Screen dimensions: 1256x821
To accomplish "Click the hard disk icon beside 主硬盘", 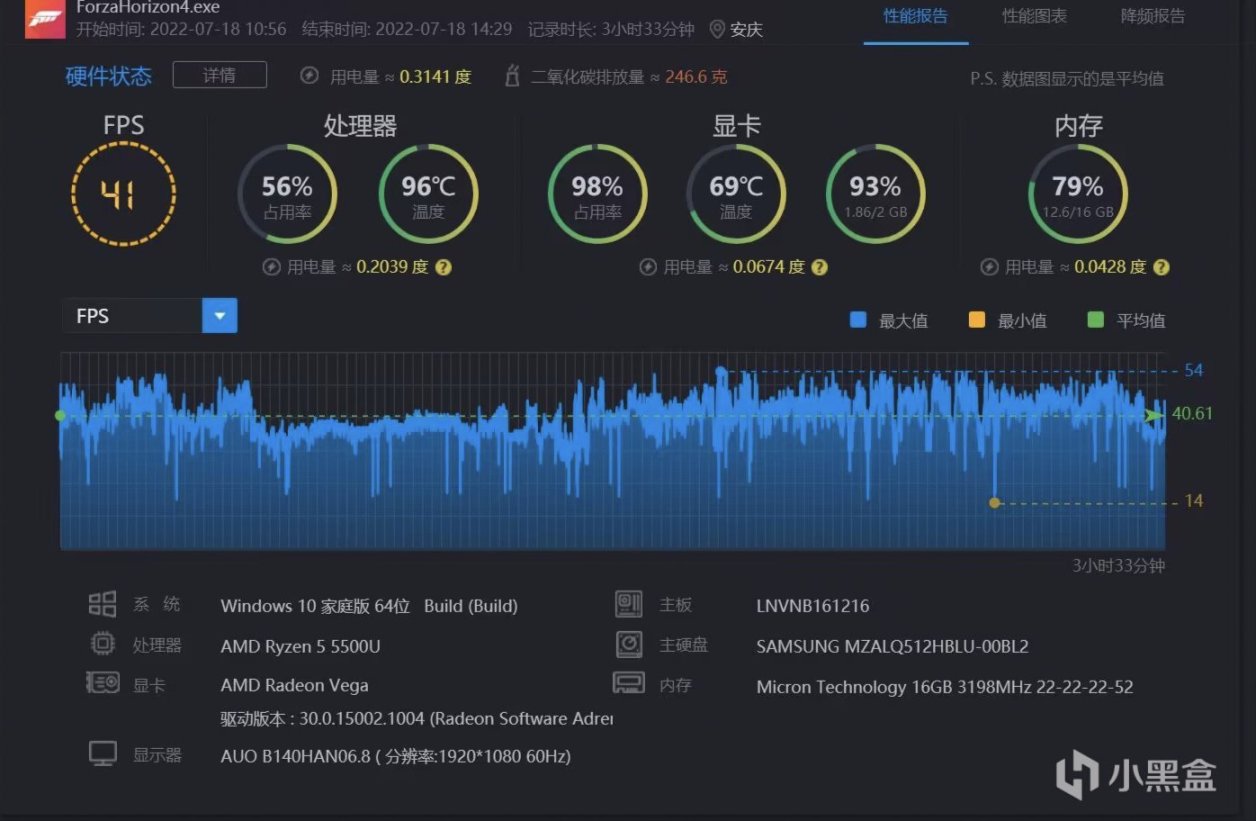I will [x=629, y=644].
